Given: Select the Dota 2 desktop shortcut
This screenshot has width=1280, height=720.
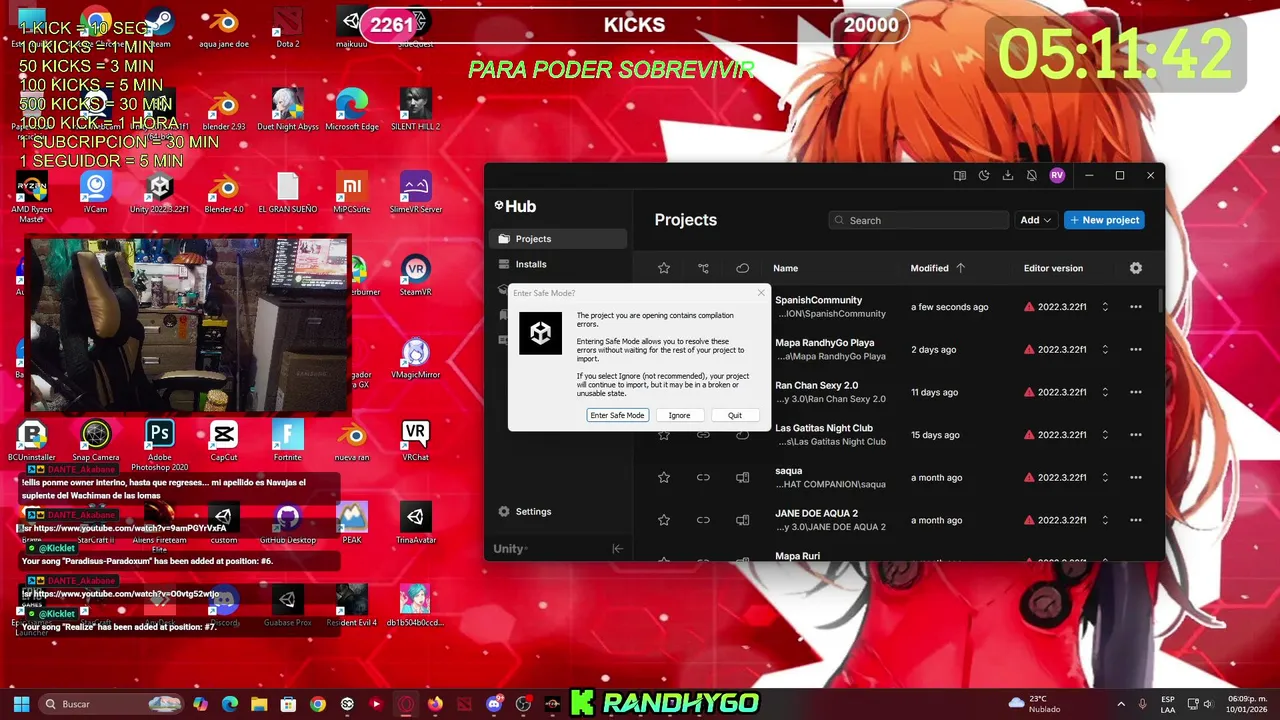Looking at the screenshot, I should [x=288, y=28].
